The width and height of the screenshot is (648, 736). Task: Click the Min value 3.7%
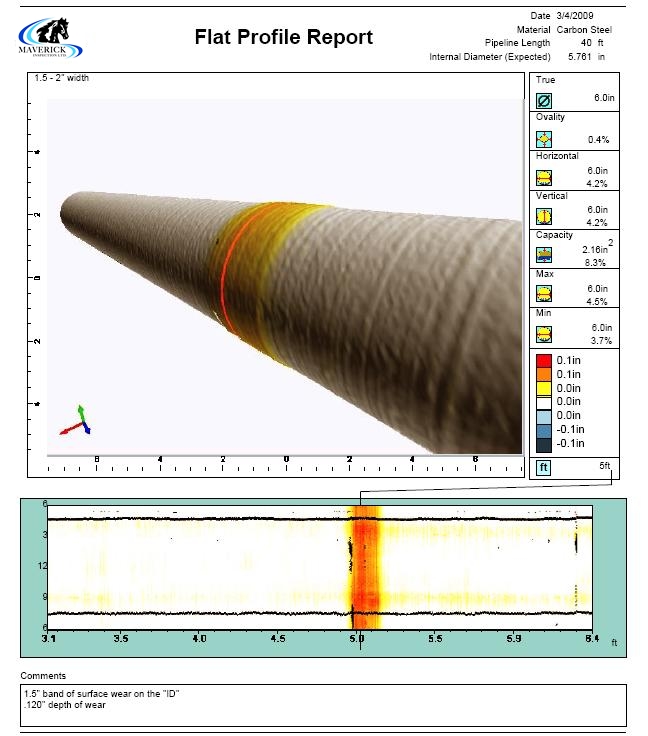601,340
